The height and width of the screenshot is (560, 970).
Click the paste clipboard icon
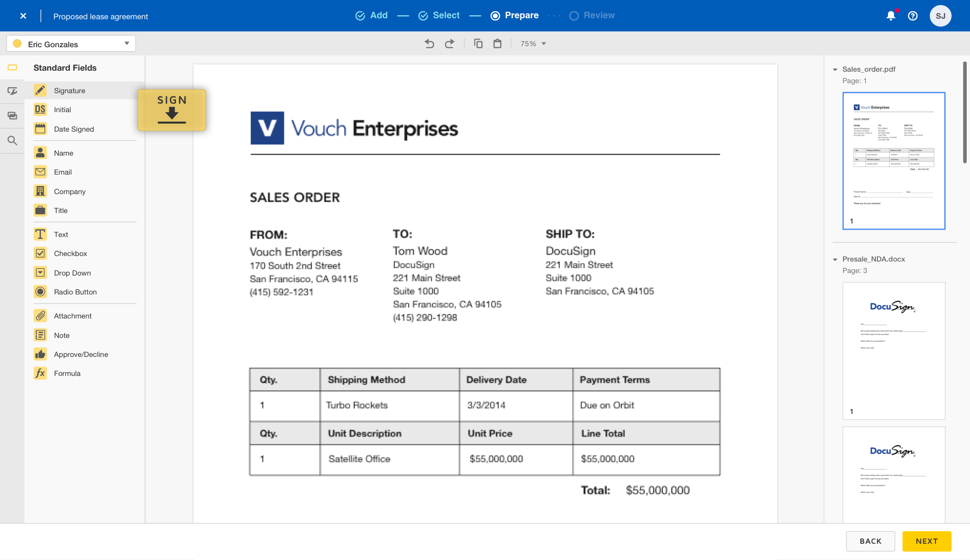tap(497, 43)
